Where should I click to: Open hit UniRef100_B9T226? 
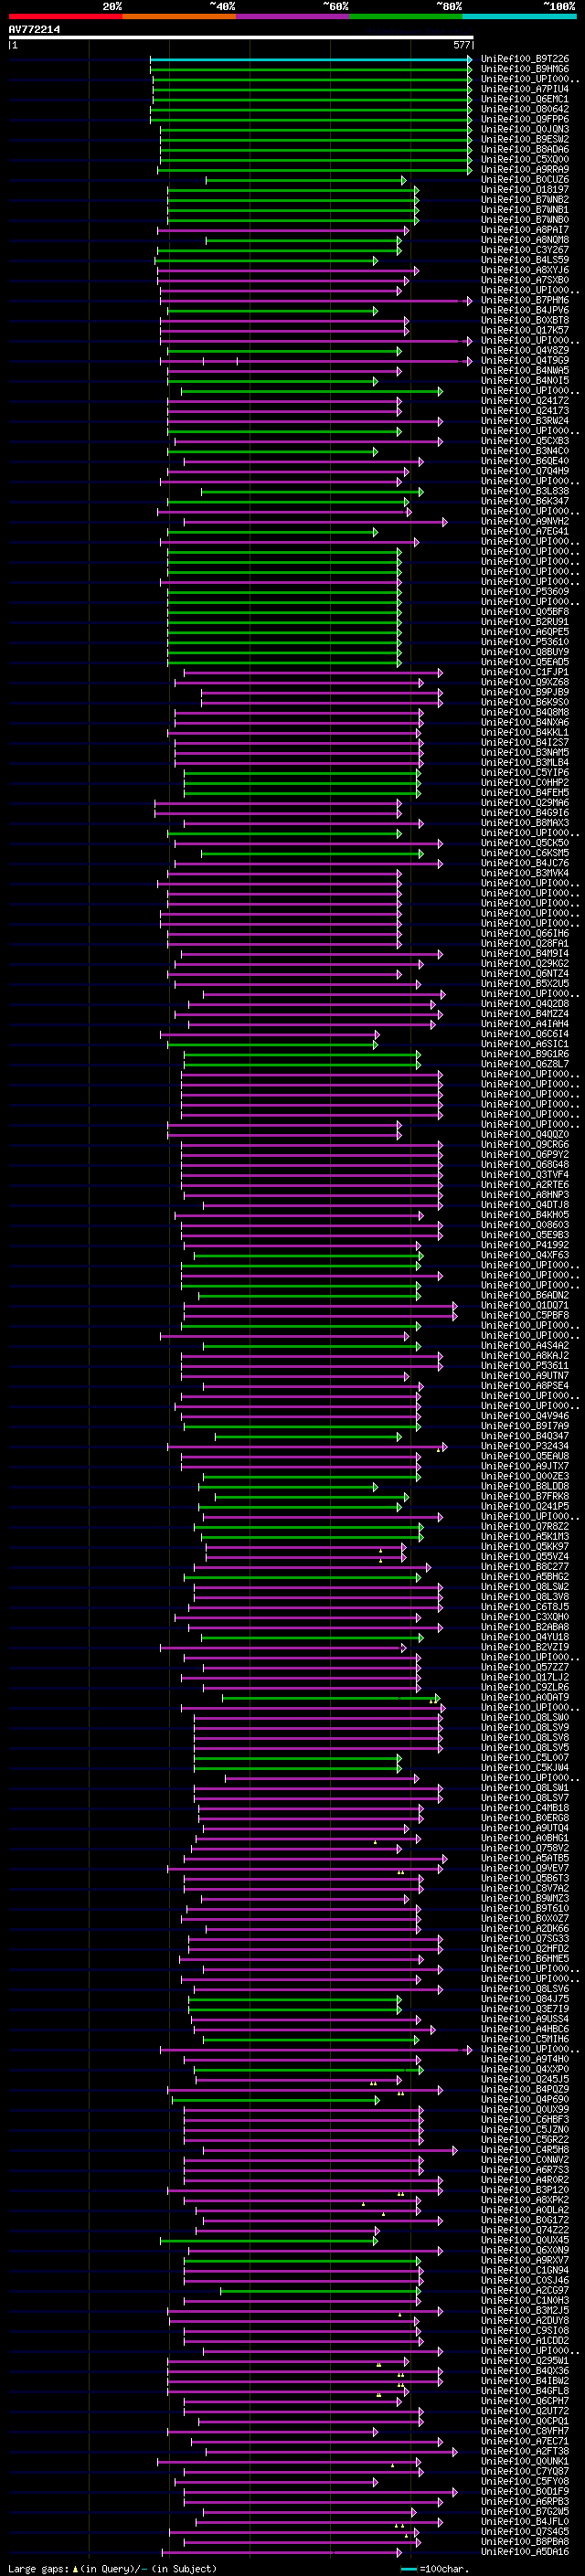pos(525,59)
